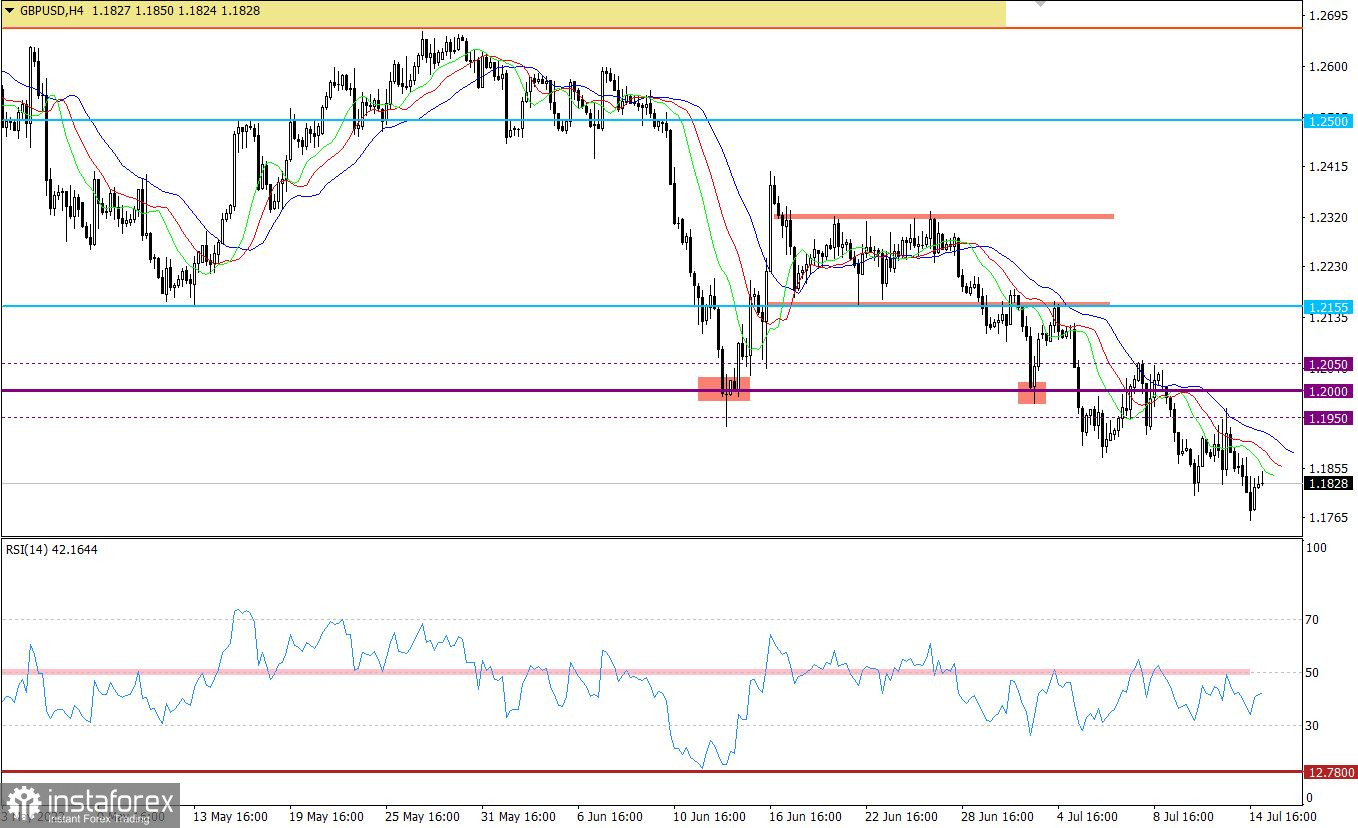
Task: Click the 16 Jun 16:00 date label
Action: (x=806, y=817)
